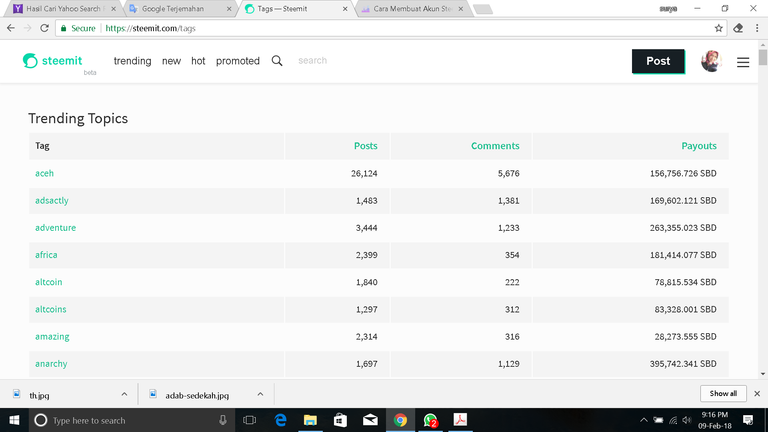Open the site search magnifier icon
The height and width of the screenshot is (432, 768).
[277, 61]
